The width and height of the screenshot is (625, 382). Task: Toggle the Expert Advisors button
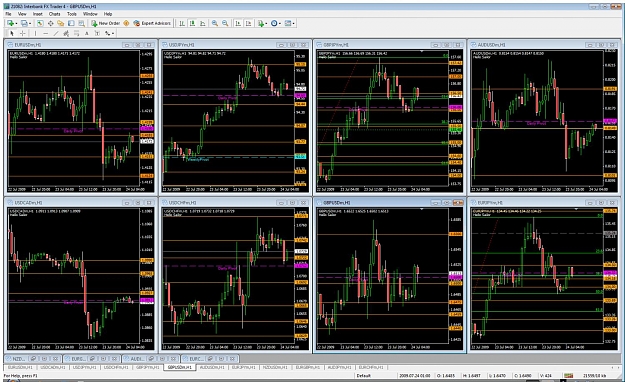pyautogui.click(x=152, y=24)
